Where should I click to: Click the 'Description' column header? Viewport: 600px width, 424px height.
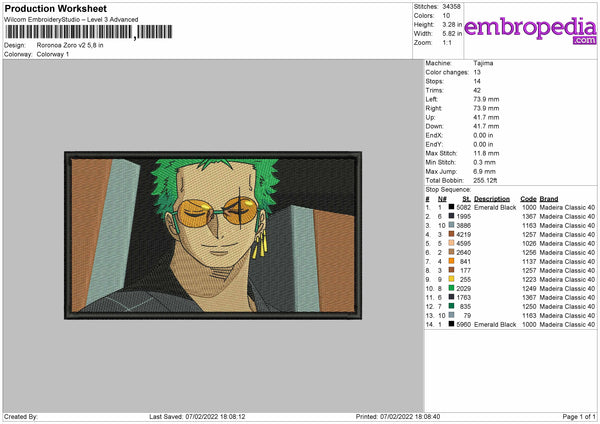tap(492, 199)
